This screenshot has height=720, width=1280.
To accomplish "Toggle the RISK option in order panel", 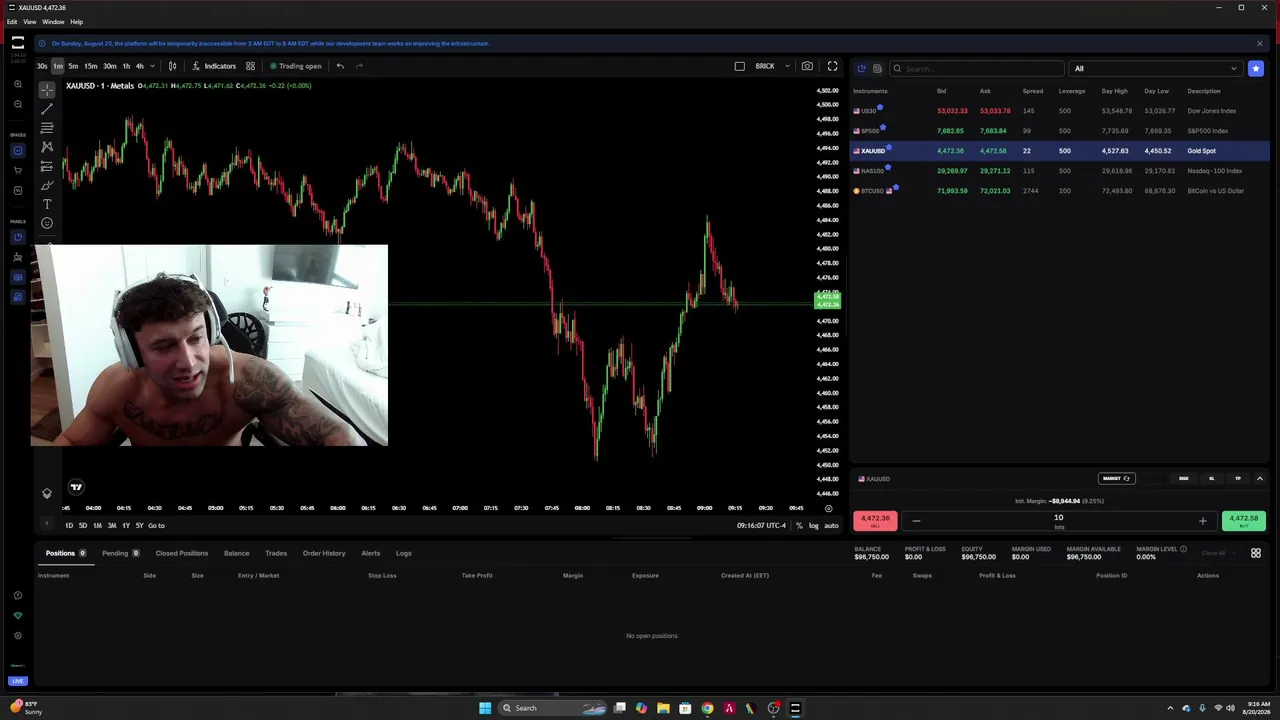I will [x=1184, y=478].
